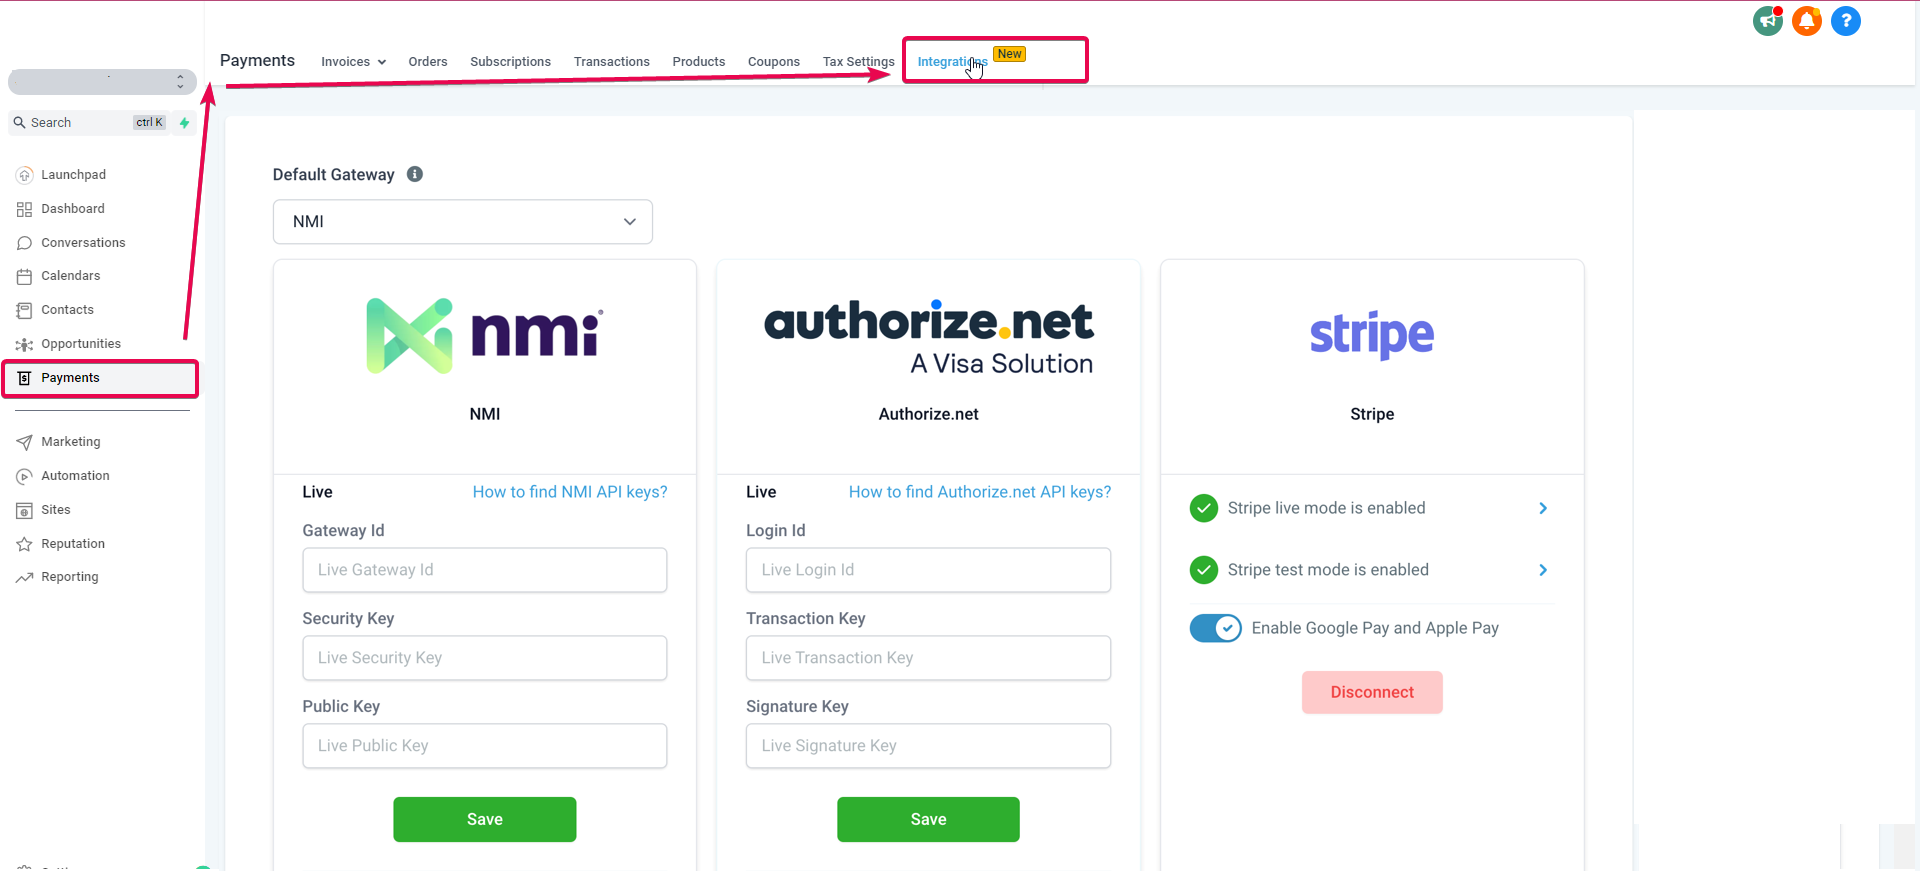Click the megaphone announcements icon
Image resolution: width=1920 pixels, height=871 pixels.
(1767, 21)
